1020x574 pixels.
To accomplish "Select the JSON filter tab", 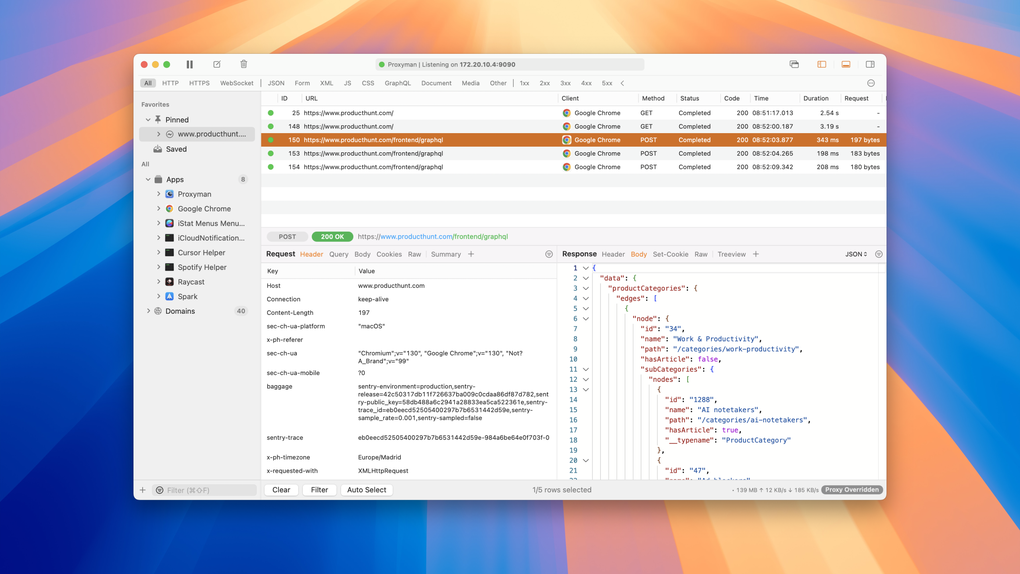I will tap(276, 83).
